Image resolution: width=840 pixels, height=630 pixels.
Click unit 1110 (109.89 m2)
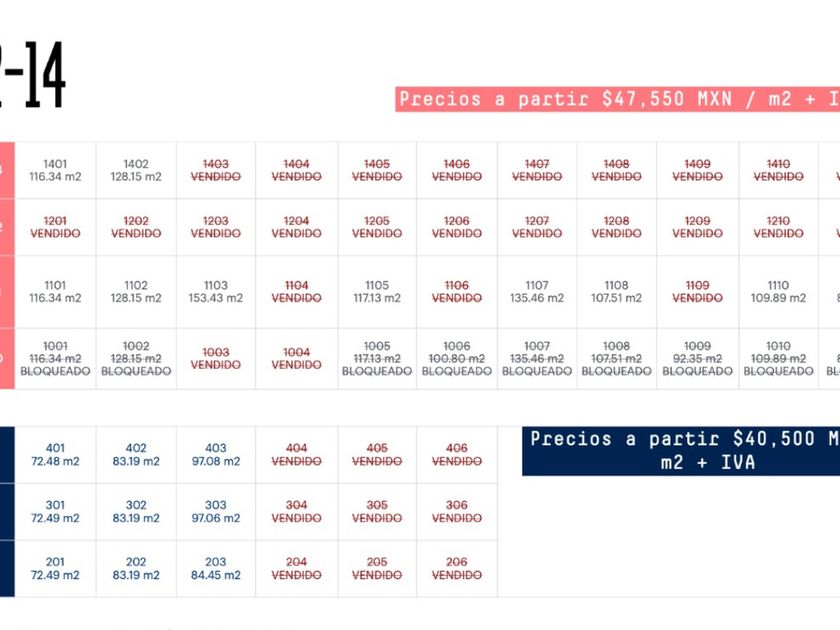pos(778,291)
